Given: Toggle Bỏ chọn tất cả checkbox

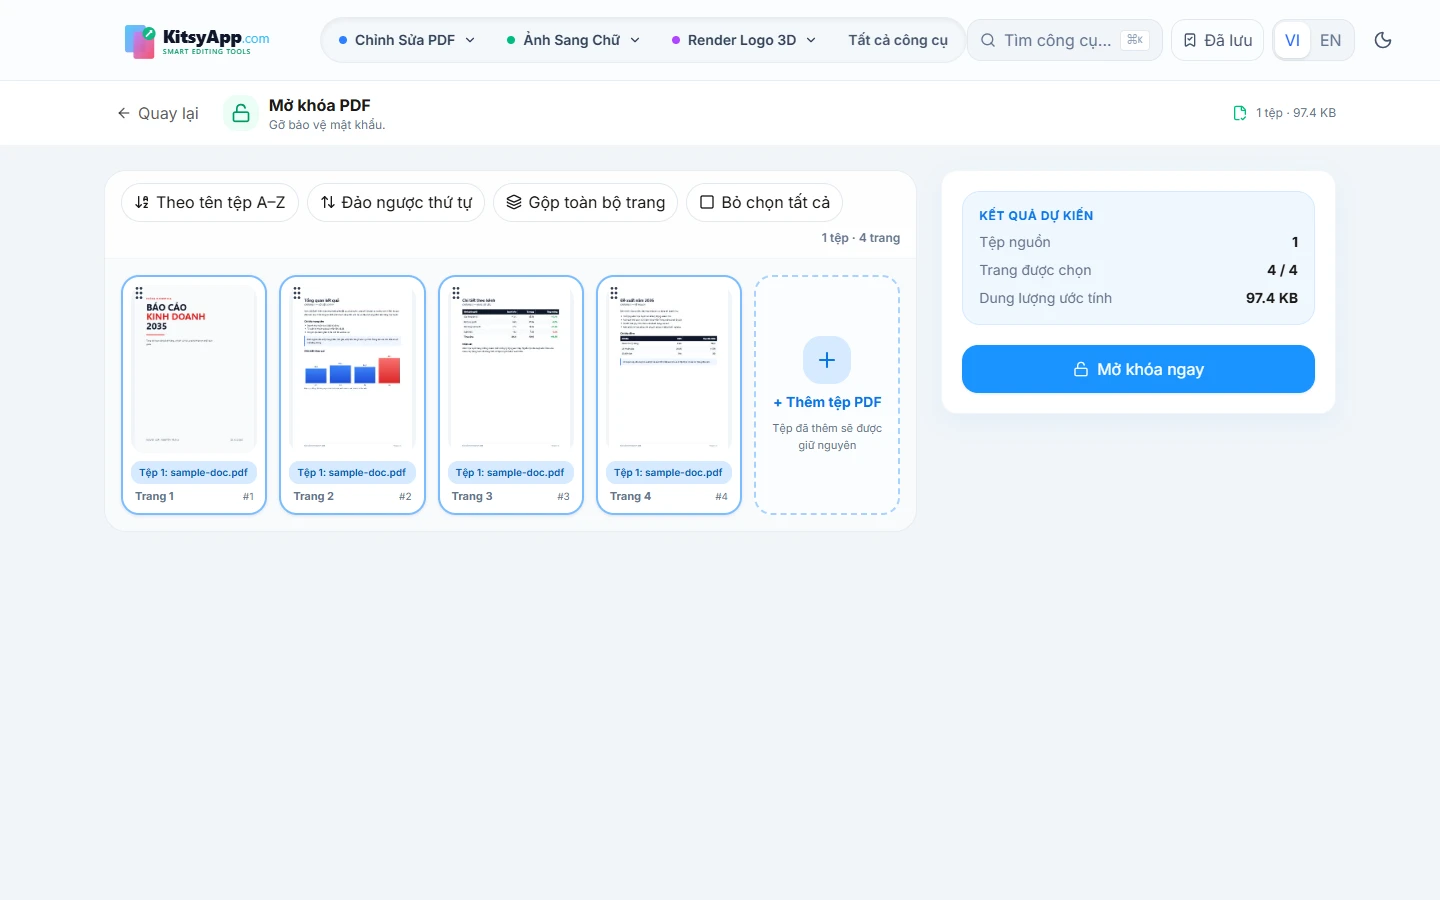Looking at the screenshot, I should tap(765, 202).
